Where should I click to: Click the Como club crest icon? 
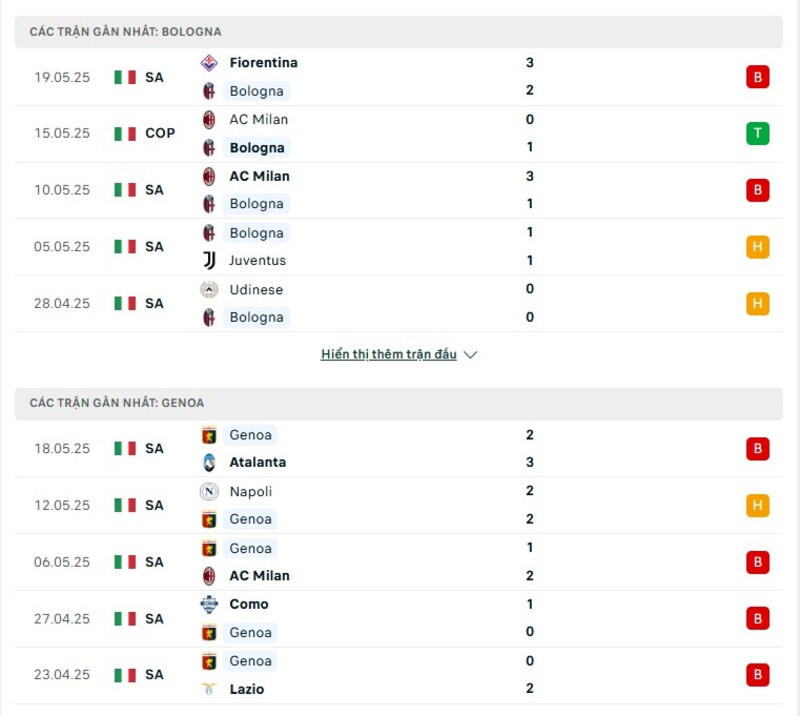pos(209,604)
